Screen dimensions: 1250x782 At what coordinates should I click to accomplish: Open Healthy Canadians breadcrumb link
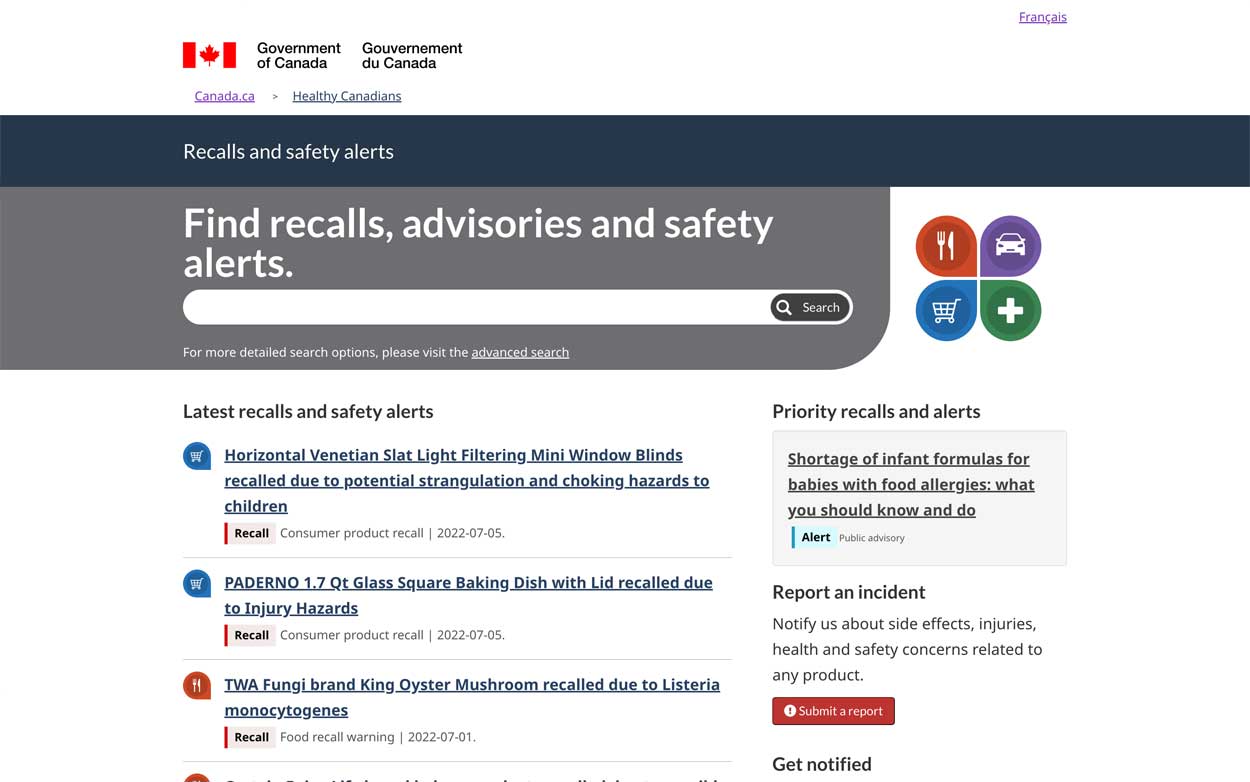tap(346, 96)
